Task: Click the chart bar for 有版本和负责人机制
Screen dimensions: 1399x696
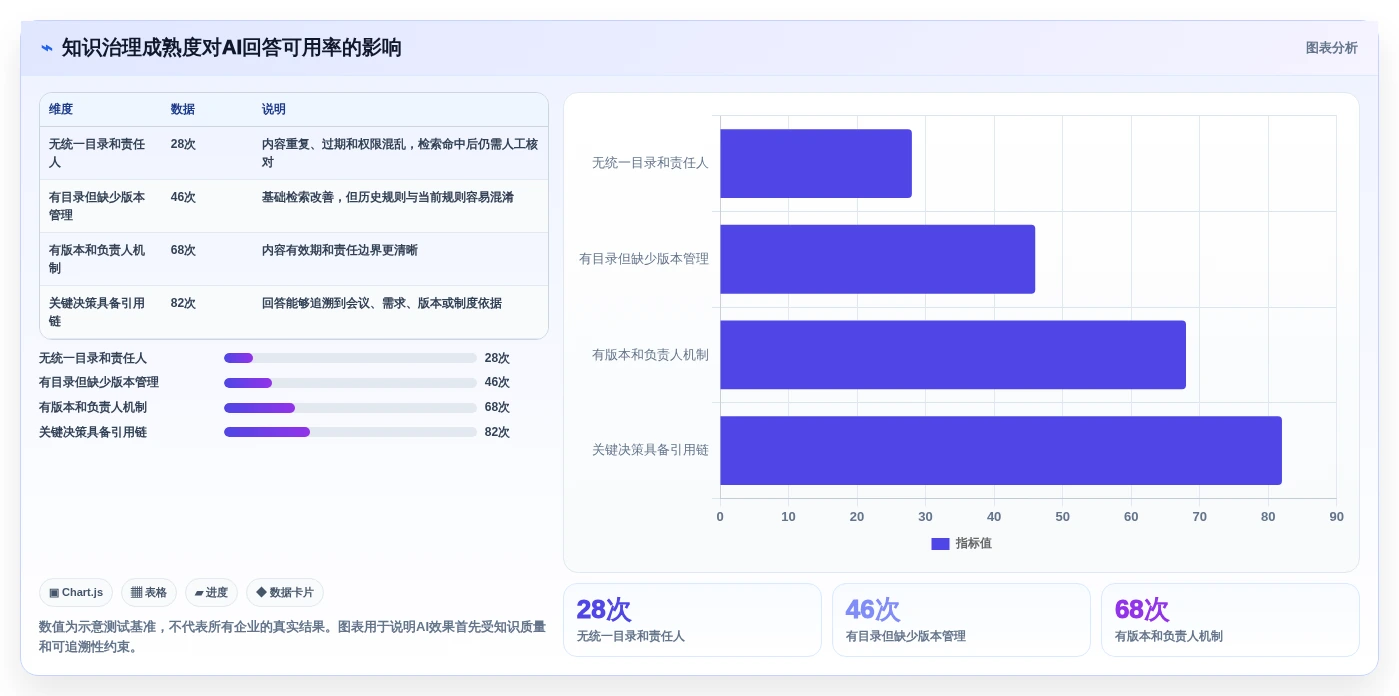Action: tap(953, 355)
